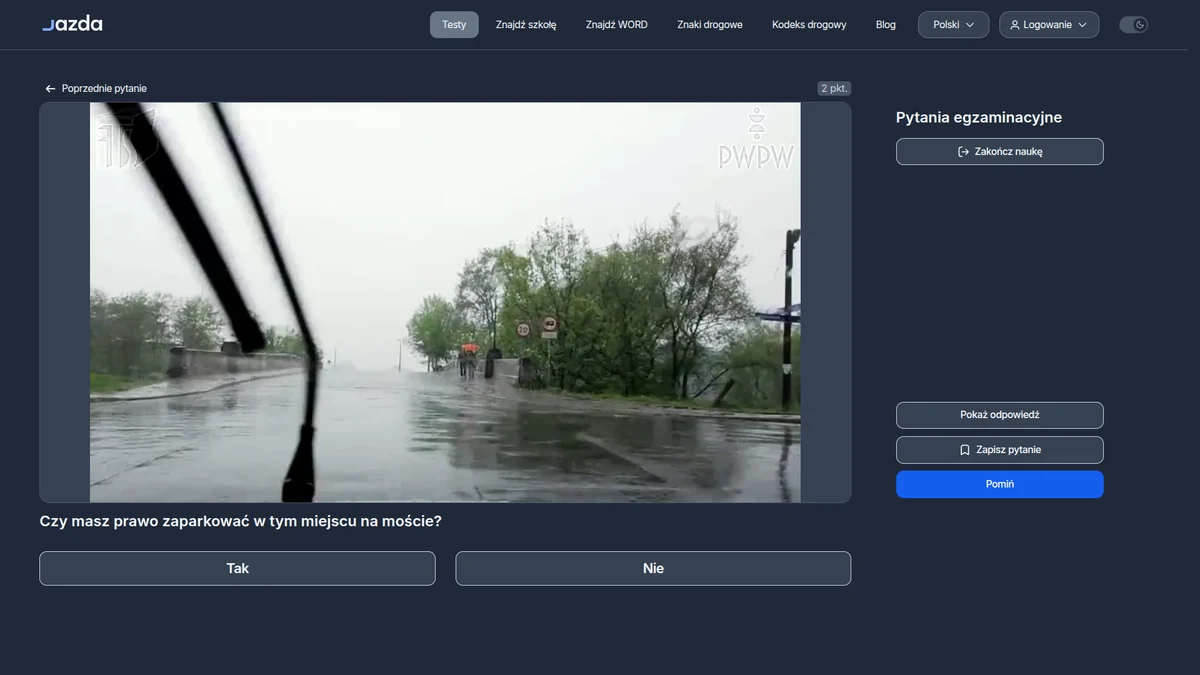Click the chevron next to Polski
The height and width of the screenshot is (675, 1200).
tap(970, 25)
